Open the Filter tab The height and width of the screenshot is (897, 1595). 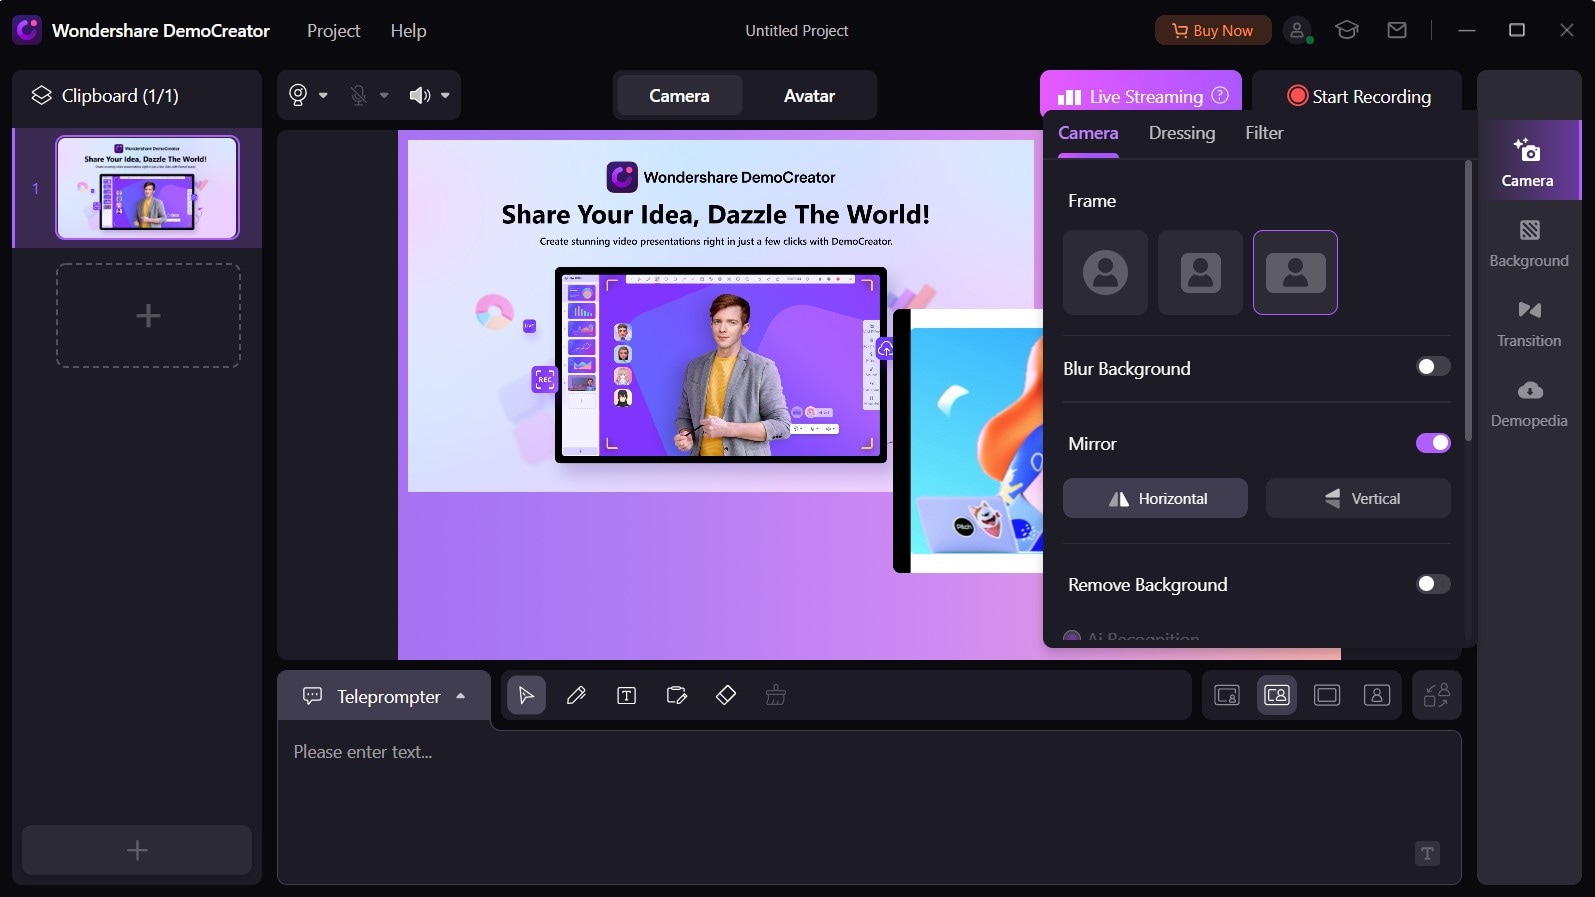click(x=1264, y=133)
